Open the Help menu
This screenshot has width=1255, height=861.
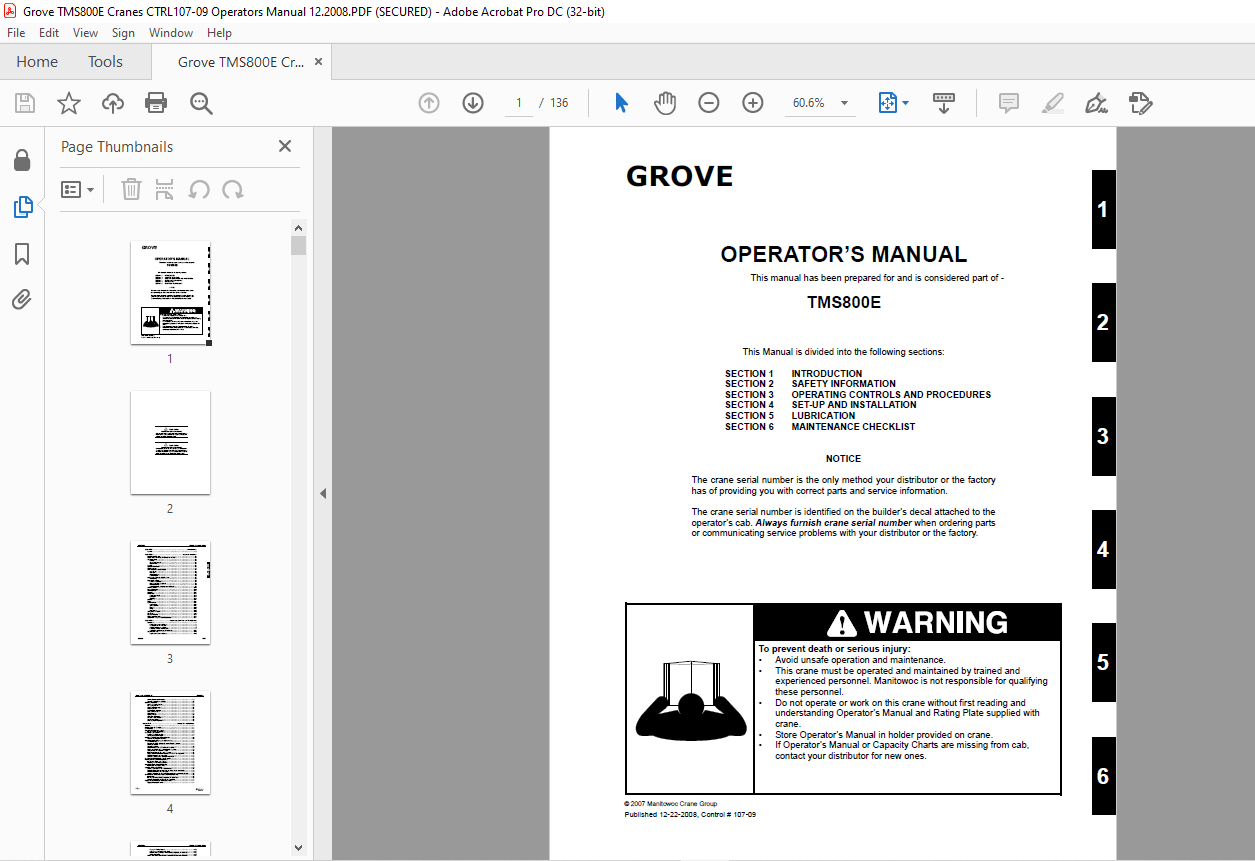coord(219,33)
